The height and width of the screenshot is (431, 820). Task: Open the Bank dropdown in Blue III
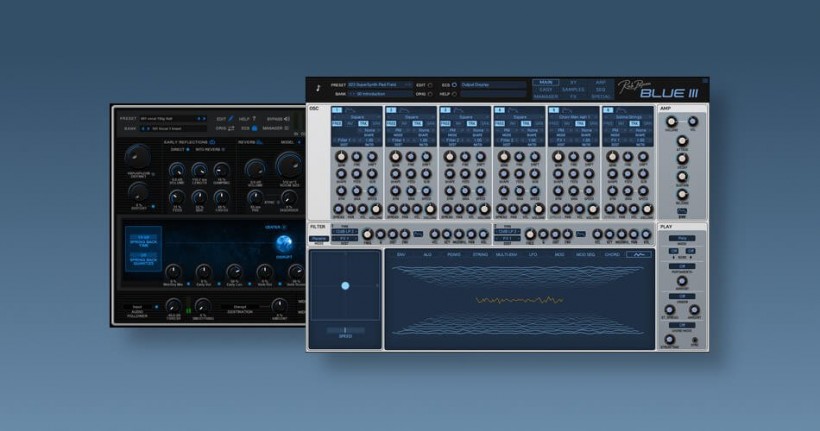tap(377, 94)
